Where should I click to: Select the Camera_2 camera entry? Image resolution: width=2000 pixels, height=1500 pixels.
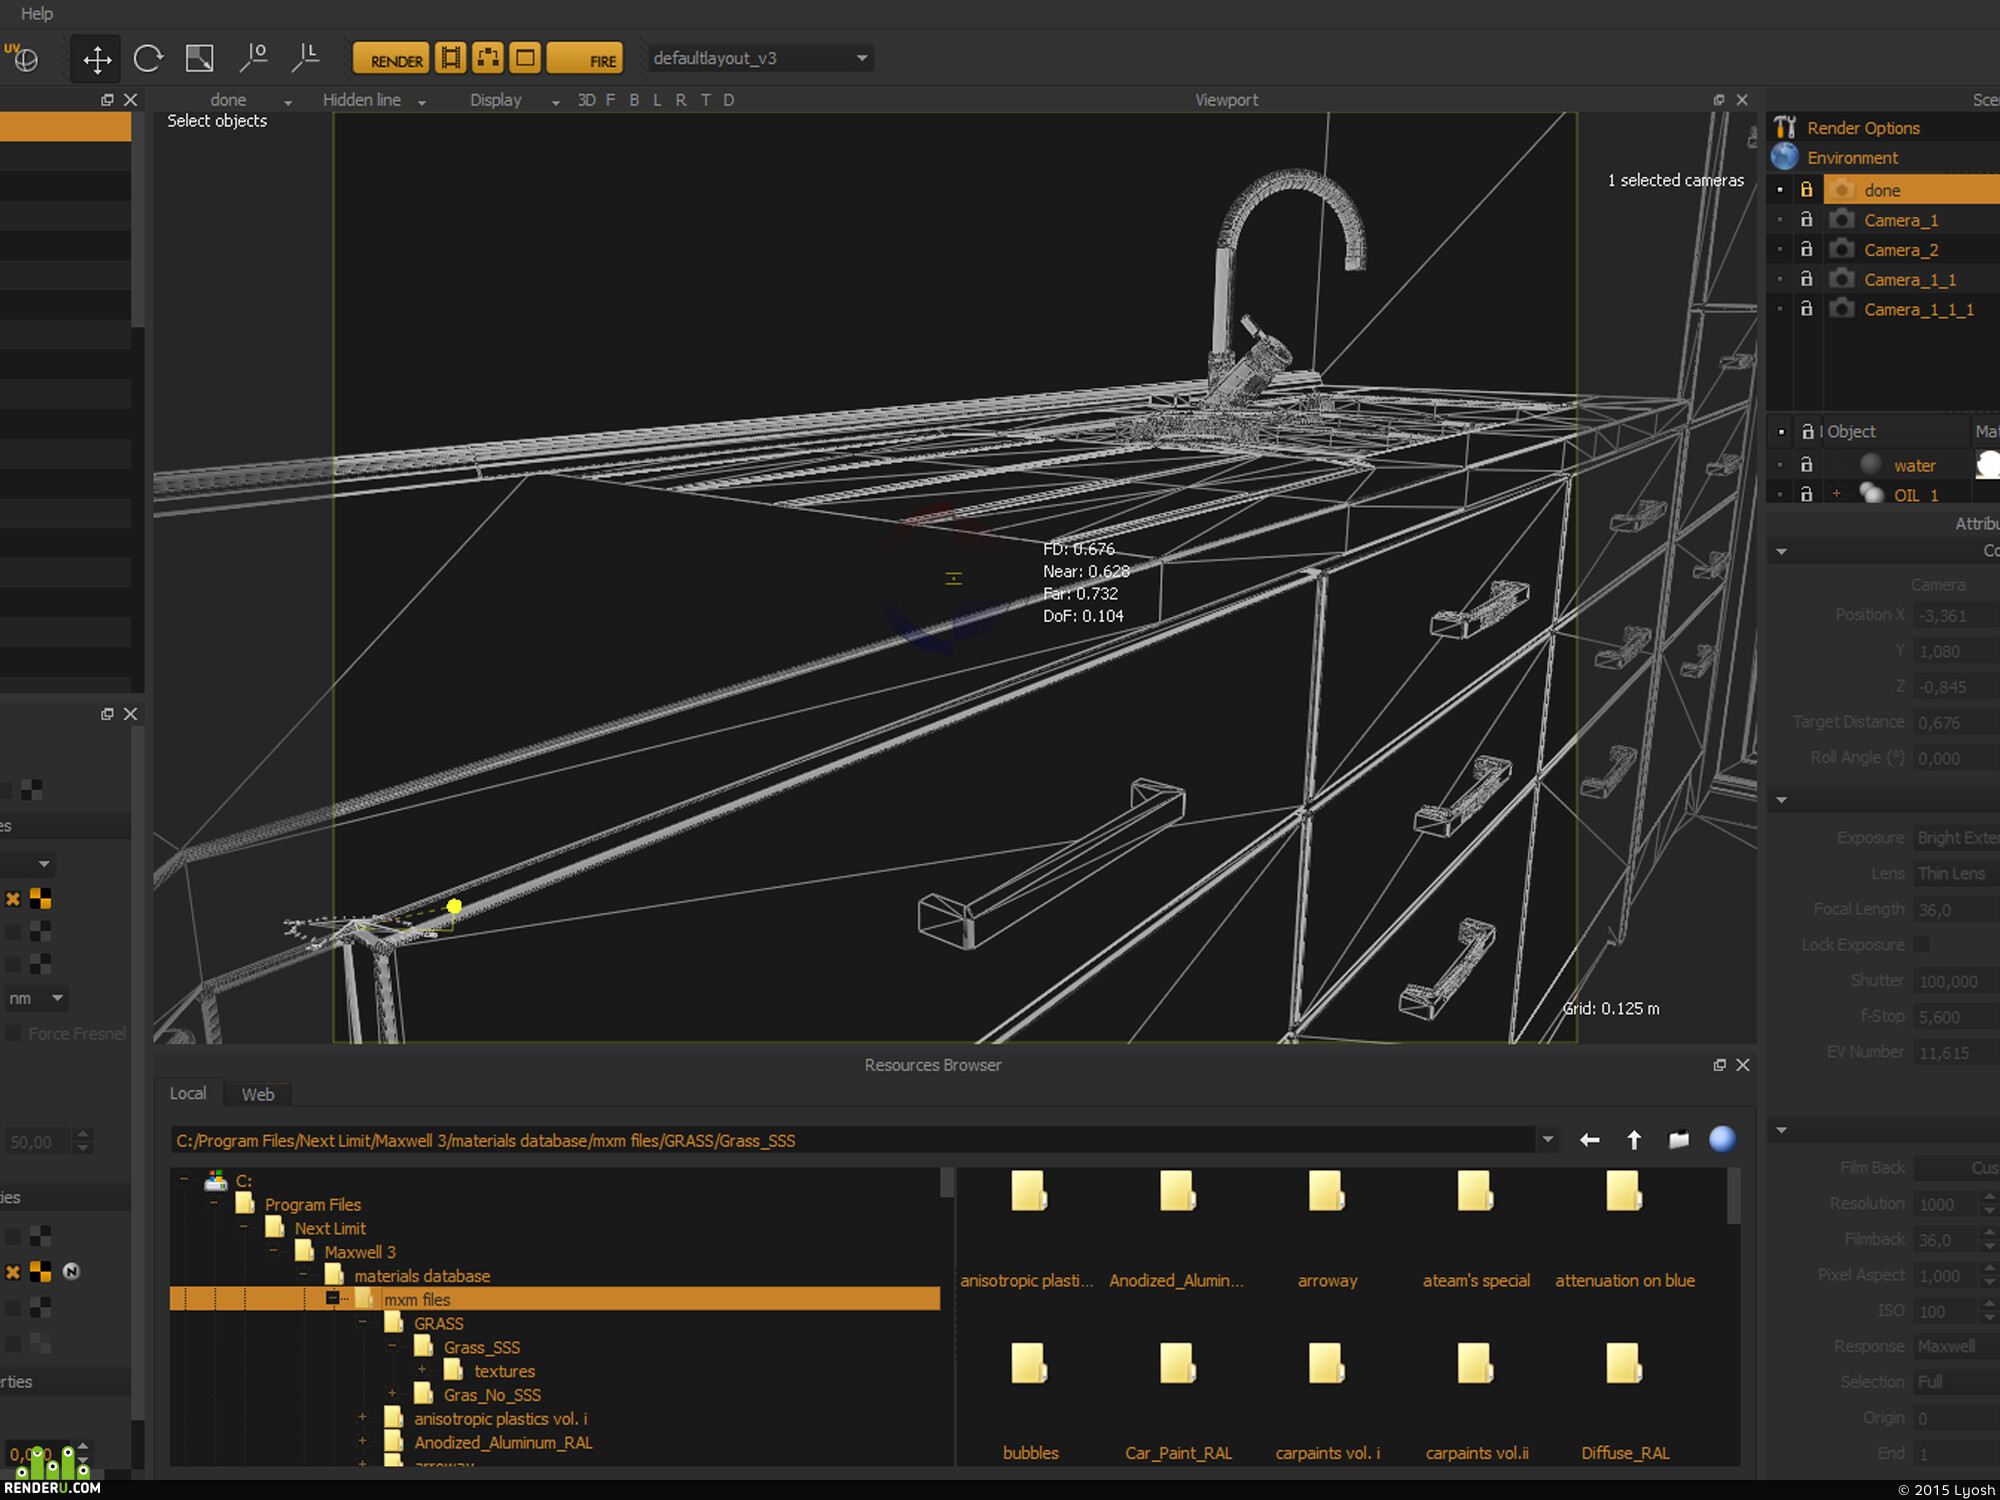[1900, 250]
